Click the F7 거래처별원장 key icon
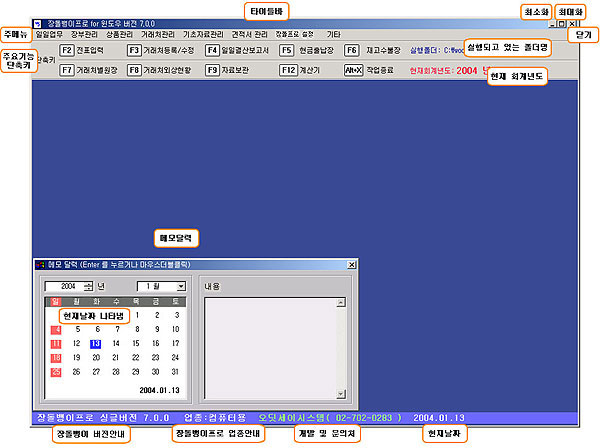Viewport: 600px width, 448px height. (x=67, y=70)
